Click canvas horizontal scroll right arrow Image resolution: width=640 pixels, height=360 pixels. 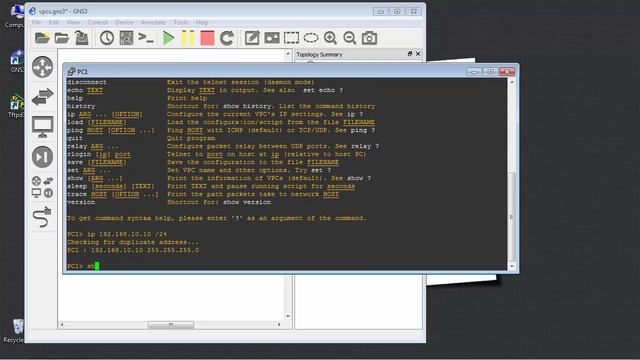pos(279,324)
